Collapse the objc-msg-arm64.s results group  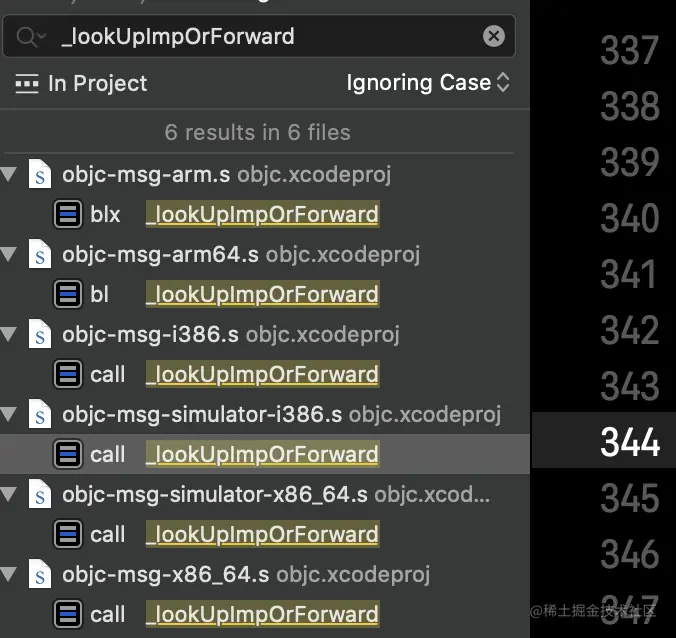pyautogui.click(x=10, y=255)
